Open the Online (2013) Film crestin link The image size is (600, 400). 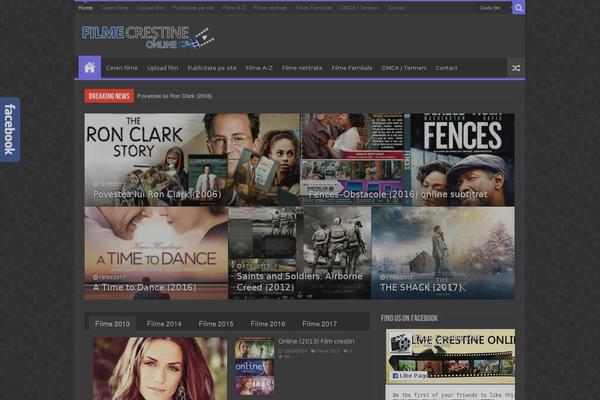pyautogui.click(x=316, y=341)
